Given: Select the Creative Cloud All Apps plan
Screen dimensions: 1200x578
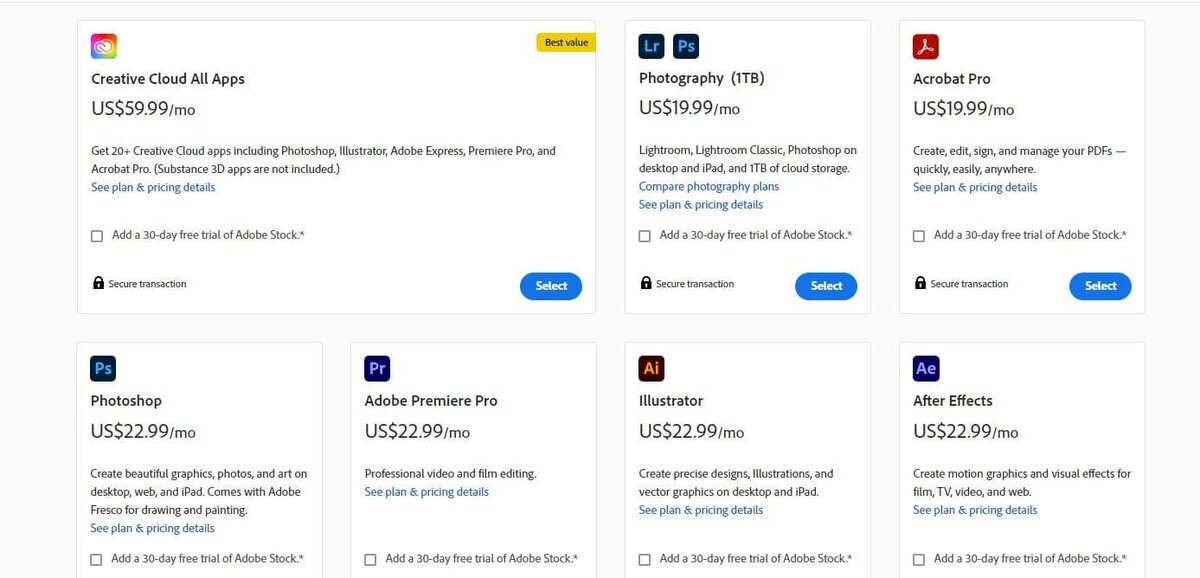Looking at the screenshot, I should point(551,286).
